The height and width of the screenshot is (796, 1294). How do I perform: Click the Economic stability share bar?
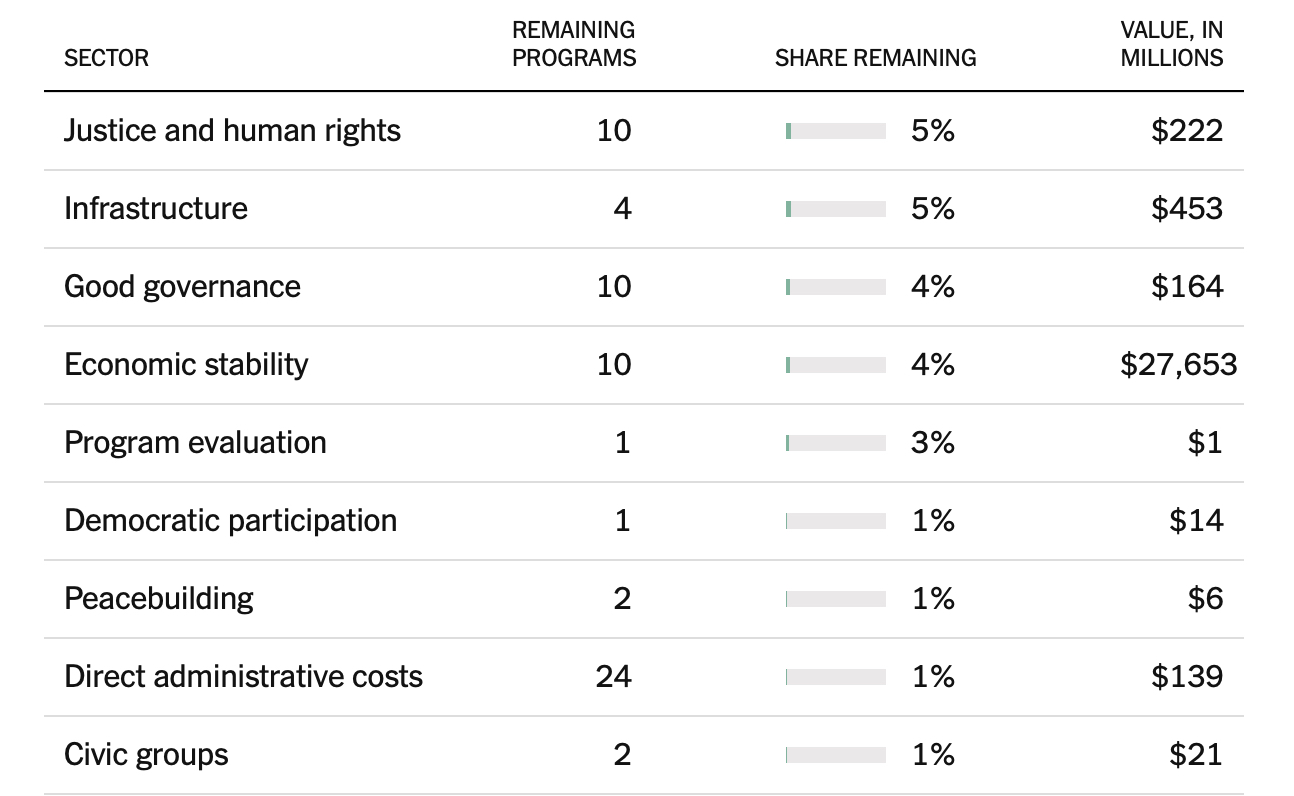(x=836, y=365)
